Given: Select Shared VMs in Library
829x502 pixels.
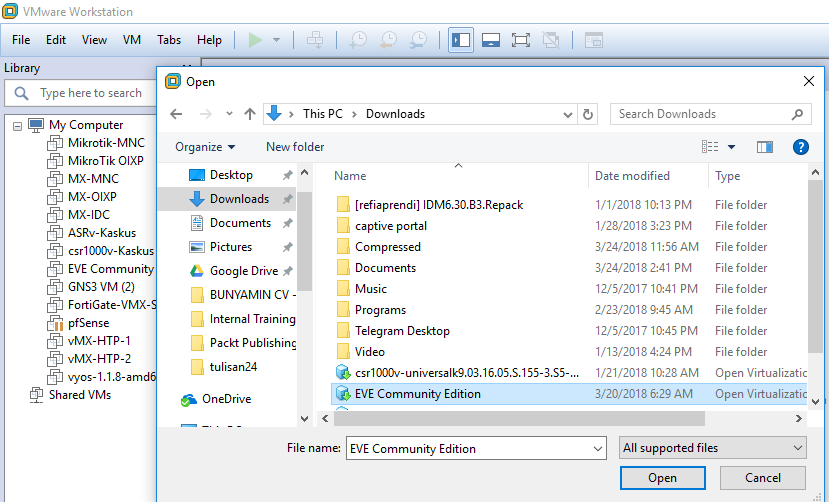Looking at the screenshot, I should 80,395.
